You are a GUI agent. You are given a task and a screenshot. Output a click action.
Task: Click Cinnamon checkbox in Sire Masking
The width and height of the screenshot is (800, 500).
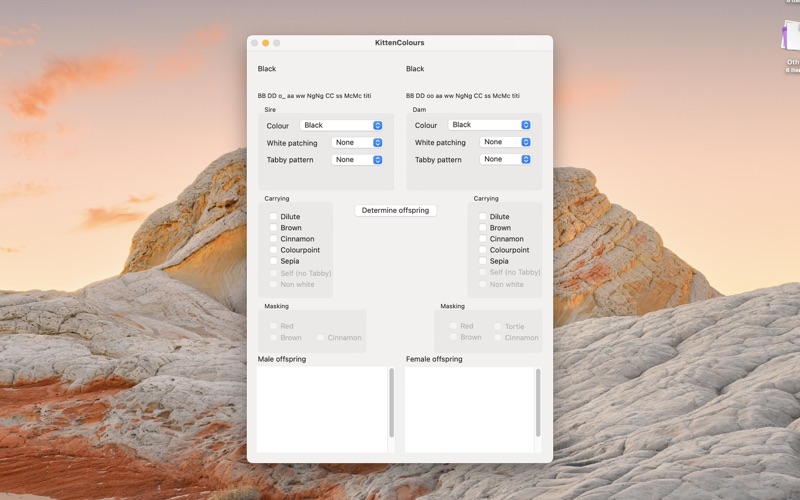tap(320, 337)
